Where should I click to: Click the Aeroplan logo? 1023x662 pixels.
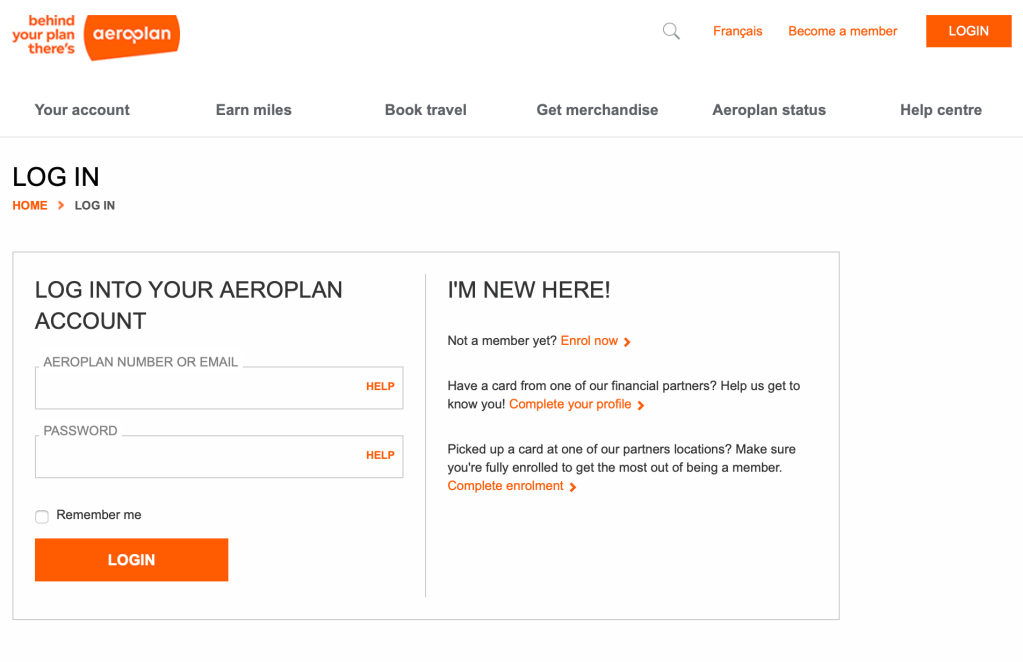tap(131, 35)
